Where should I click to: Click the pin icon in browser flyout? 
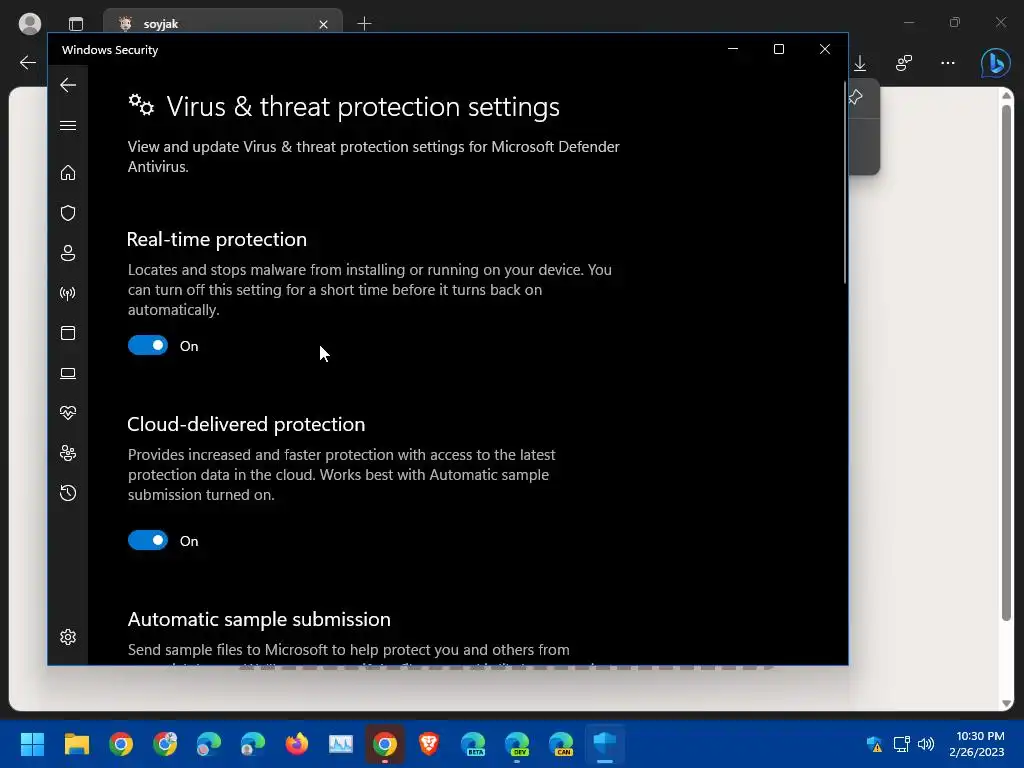(856, 97)
